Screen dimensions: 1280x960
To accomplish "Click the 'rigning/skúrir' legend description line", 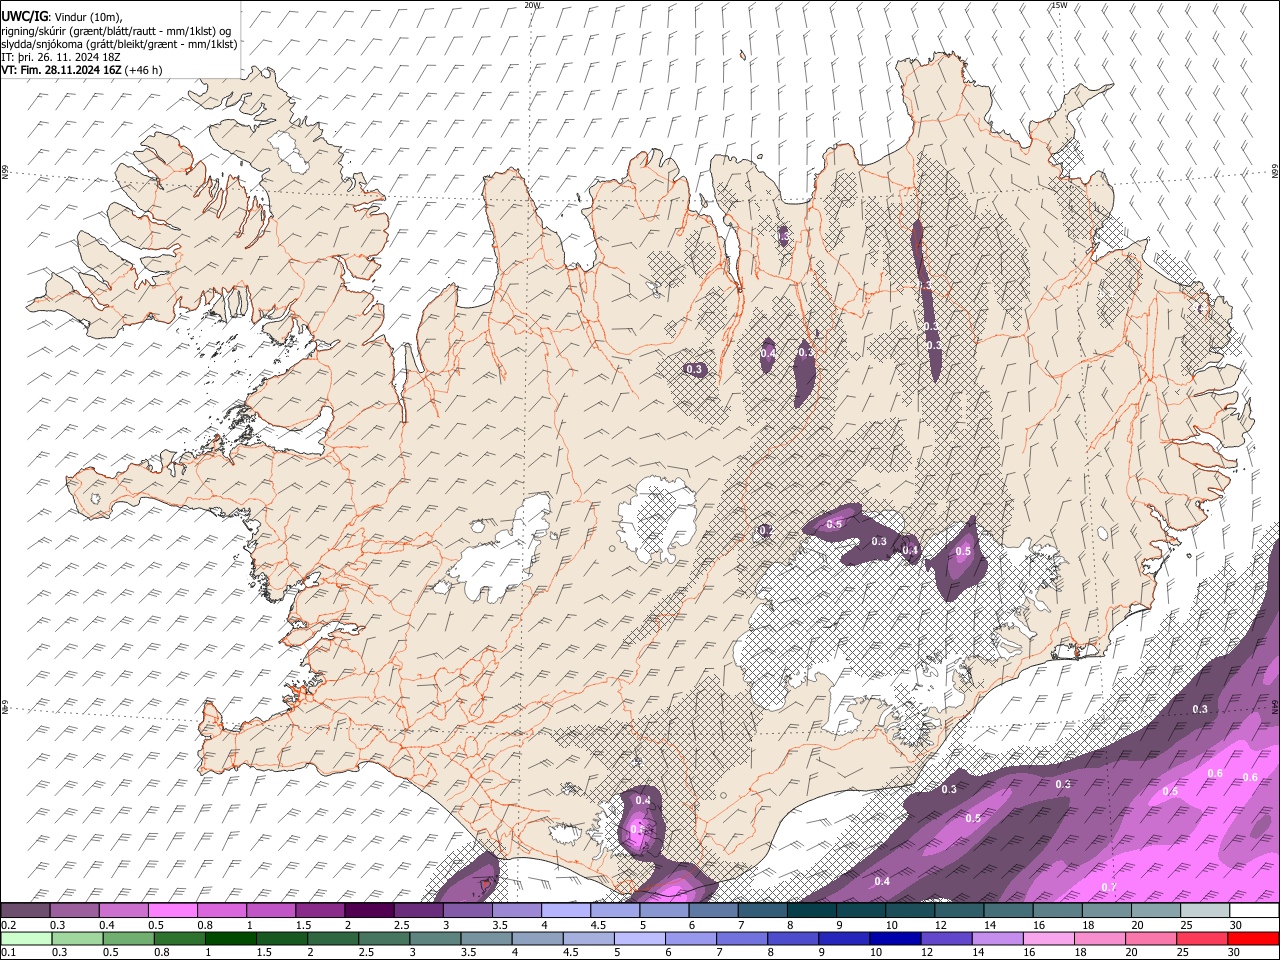I will (x=117, y=30).
